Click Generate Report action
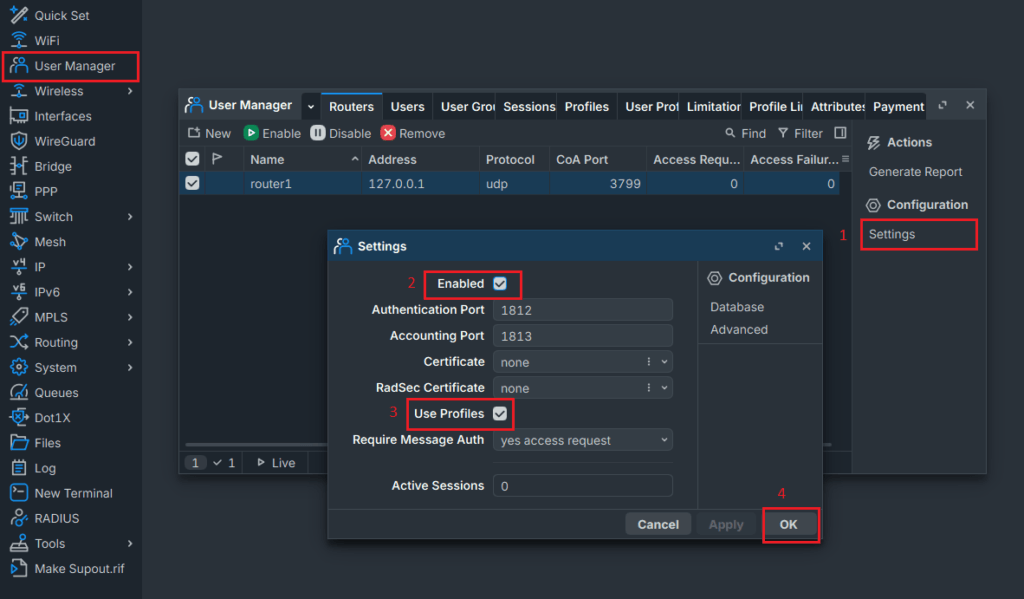The image size is (1024, 599). pyautogui.click(x=915, y=172)
